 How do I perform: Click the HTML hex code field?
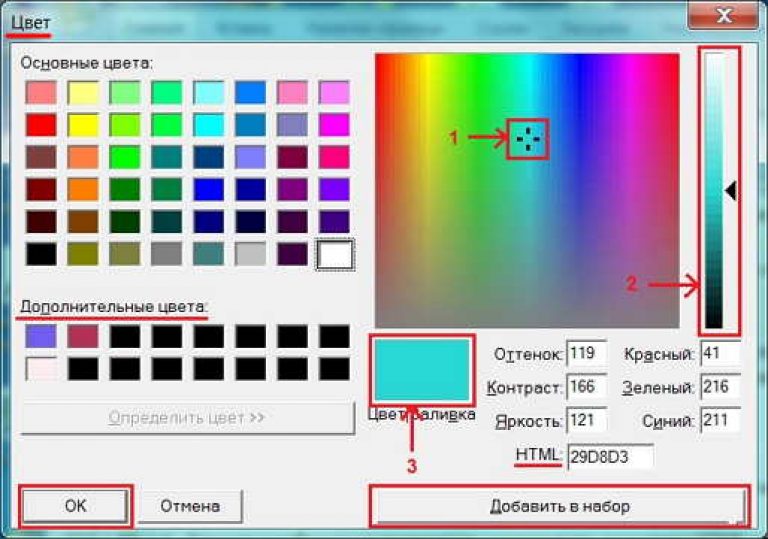[610, 457]
